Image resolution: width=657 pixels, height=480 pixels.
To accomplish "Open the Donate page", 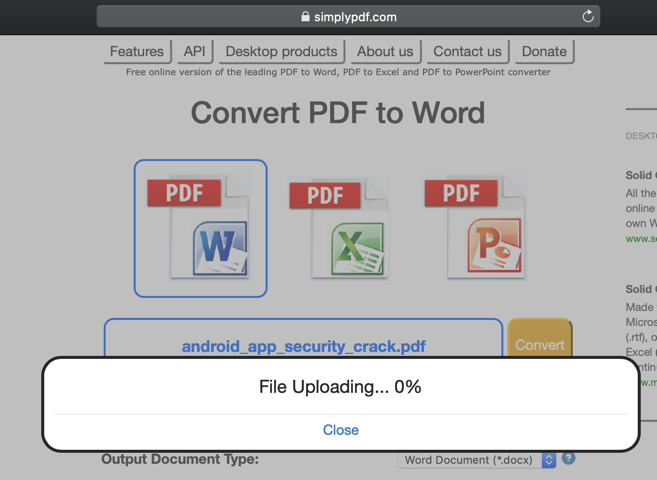I will [x=544, y=52].
